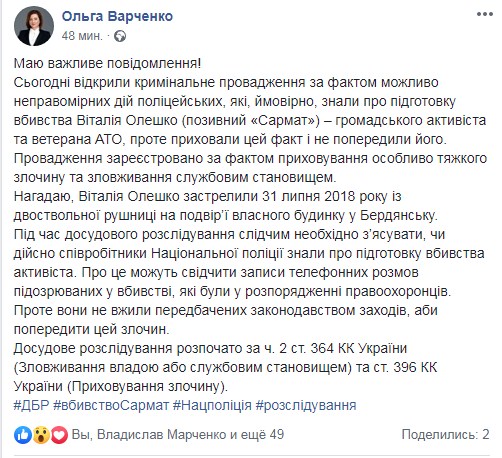Click the line mentioning ст. 396 КК
The image size is (502, 458).
(225, 367)
